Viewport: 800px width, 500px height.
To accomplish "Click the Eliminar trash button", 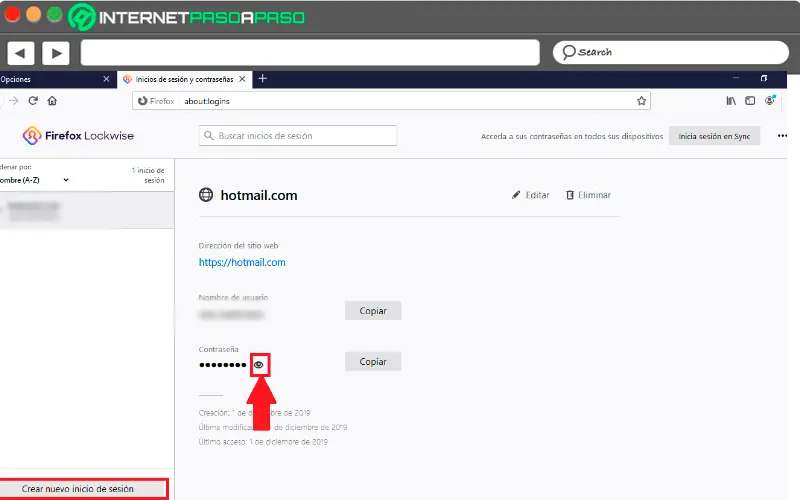I will (588, 195).
